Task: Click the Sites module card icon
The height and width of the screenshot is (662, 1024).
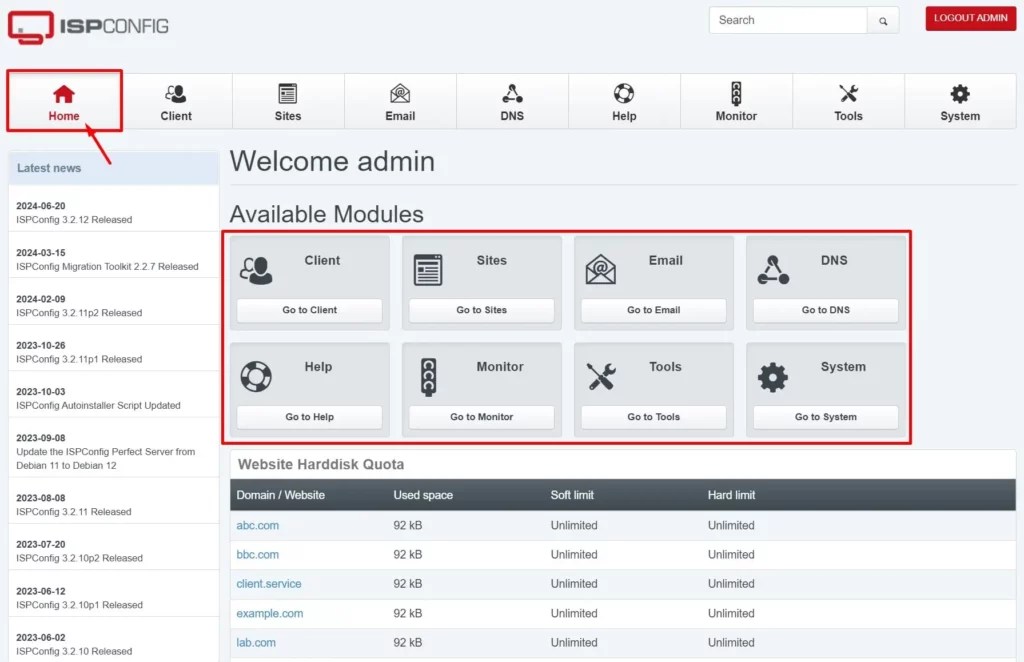Action: [x=428, y=270]
